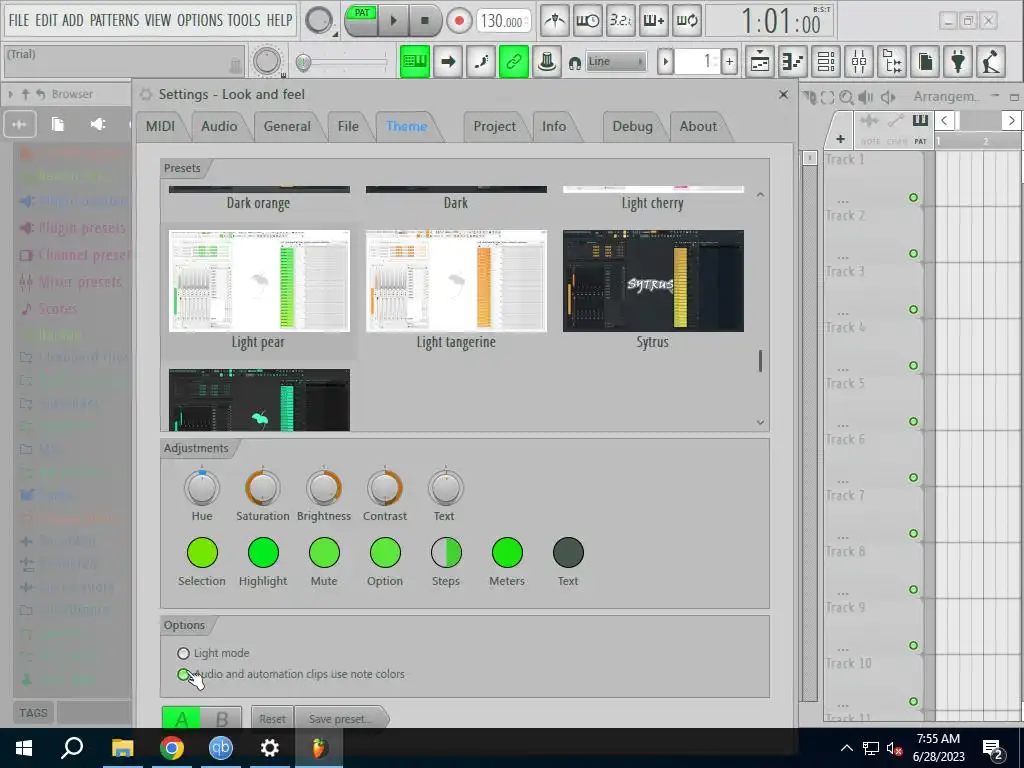Viewport: 1024px width, 768px height.
Task: Toggle the 3.2.1 countdown before recording icon
Action: click(620, 21)
